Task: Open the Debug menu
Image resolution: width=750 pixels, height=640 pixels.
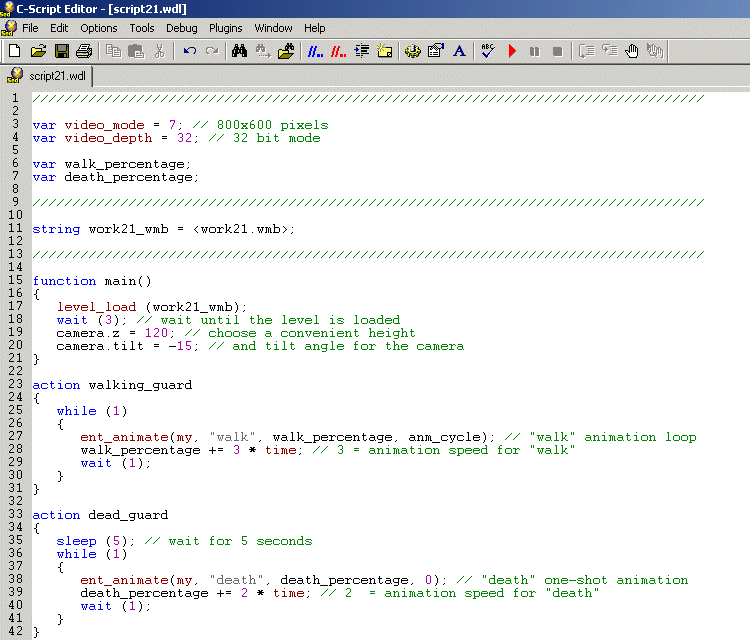Action: coord(181,28)
